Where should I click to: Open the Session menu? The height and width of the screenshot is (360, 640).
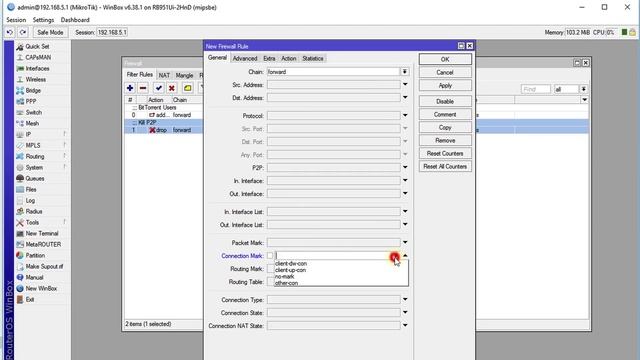[16, 20]
